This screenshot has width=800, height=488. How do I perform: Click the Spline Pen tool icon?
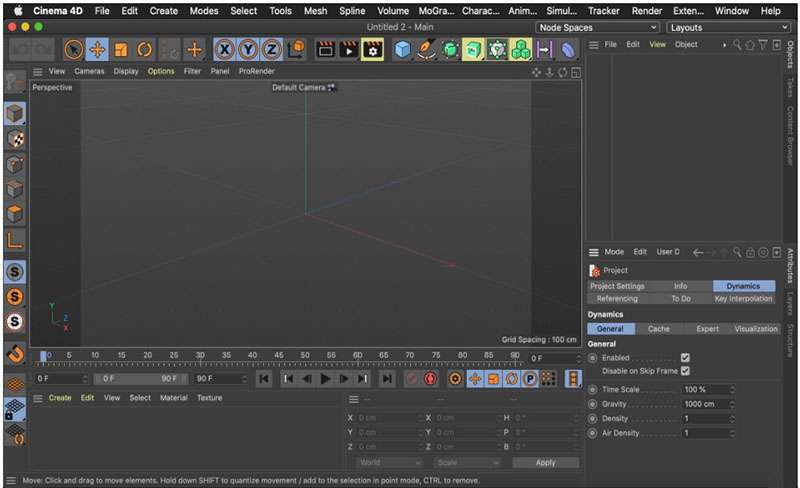[427, 50]
